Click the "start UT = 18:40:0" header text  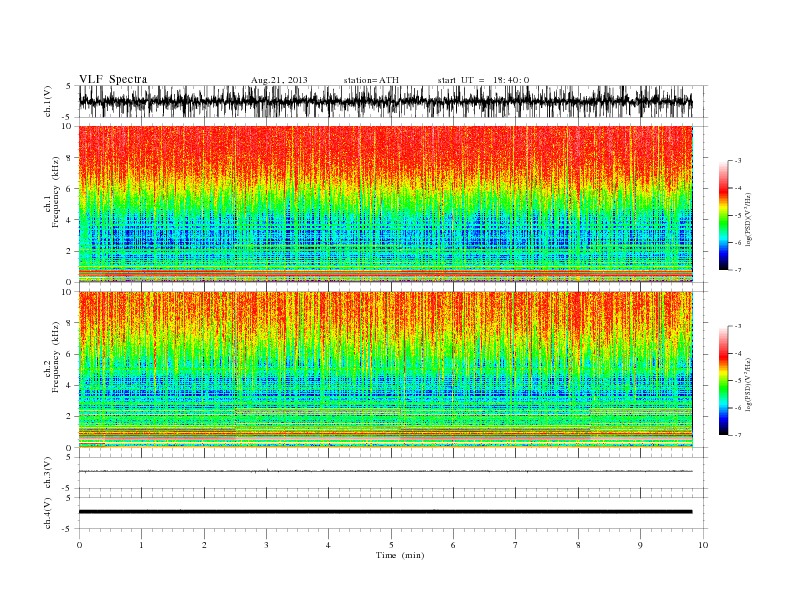point(483,80)
